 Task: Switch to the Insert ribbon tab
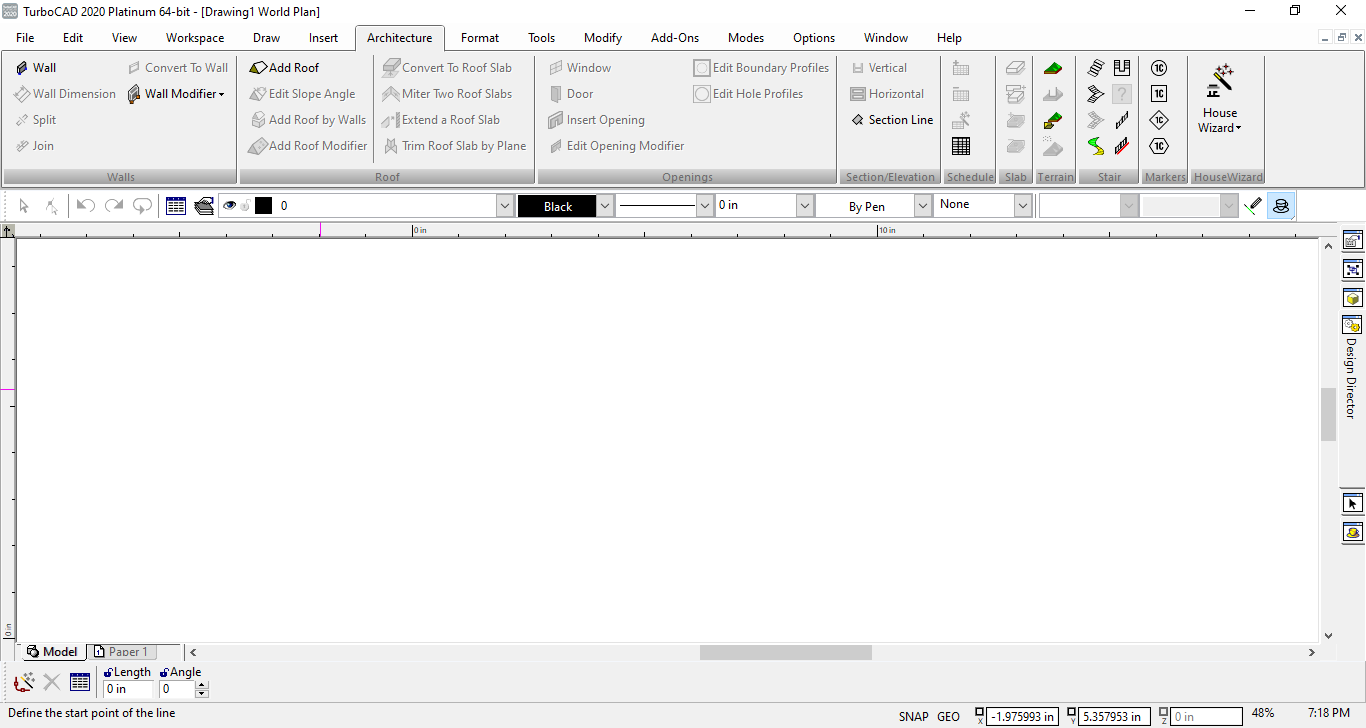323,38
